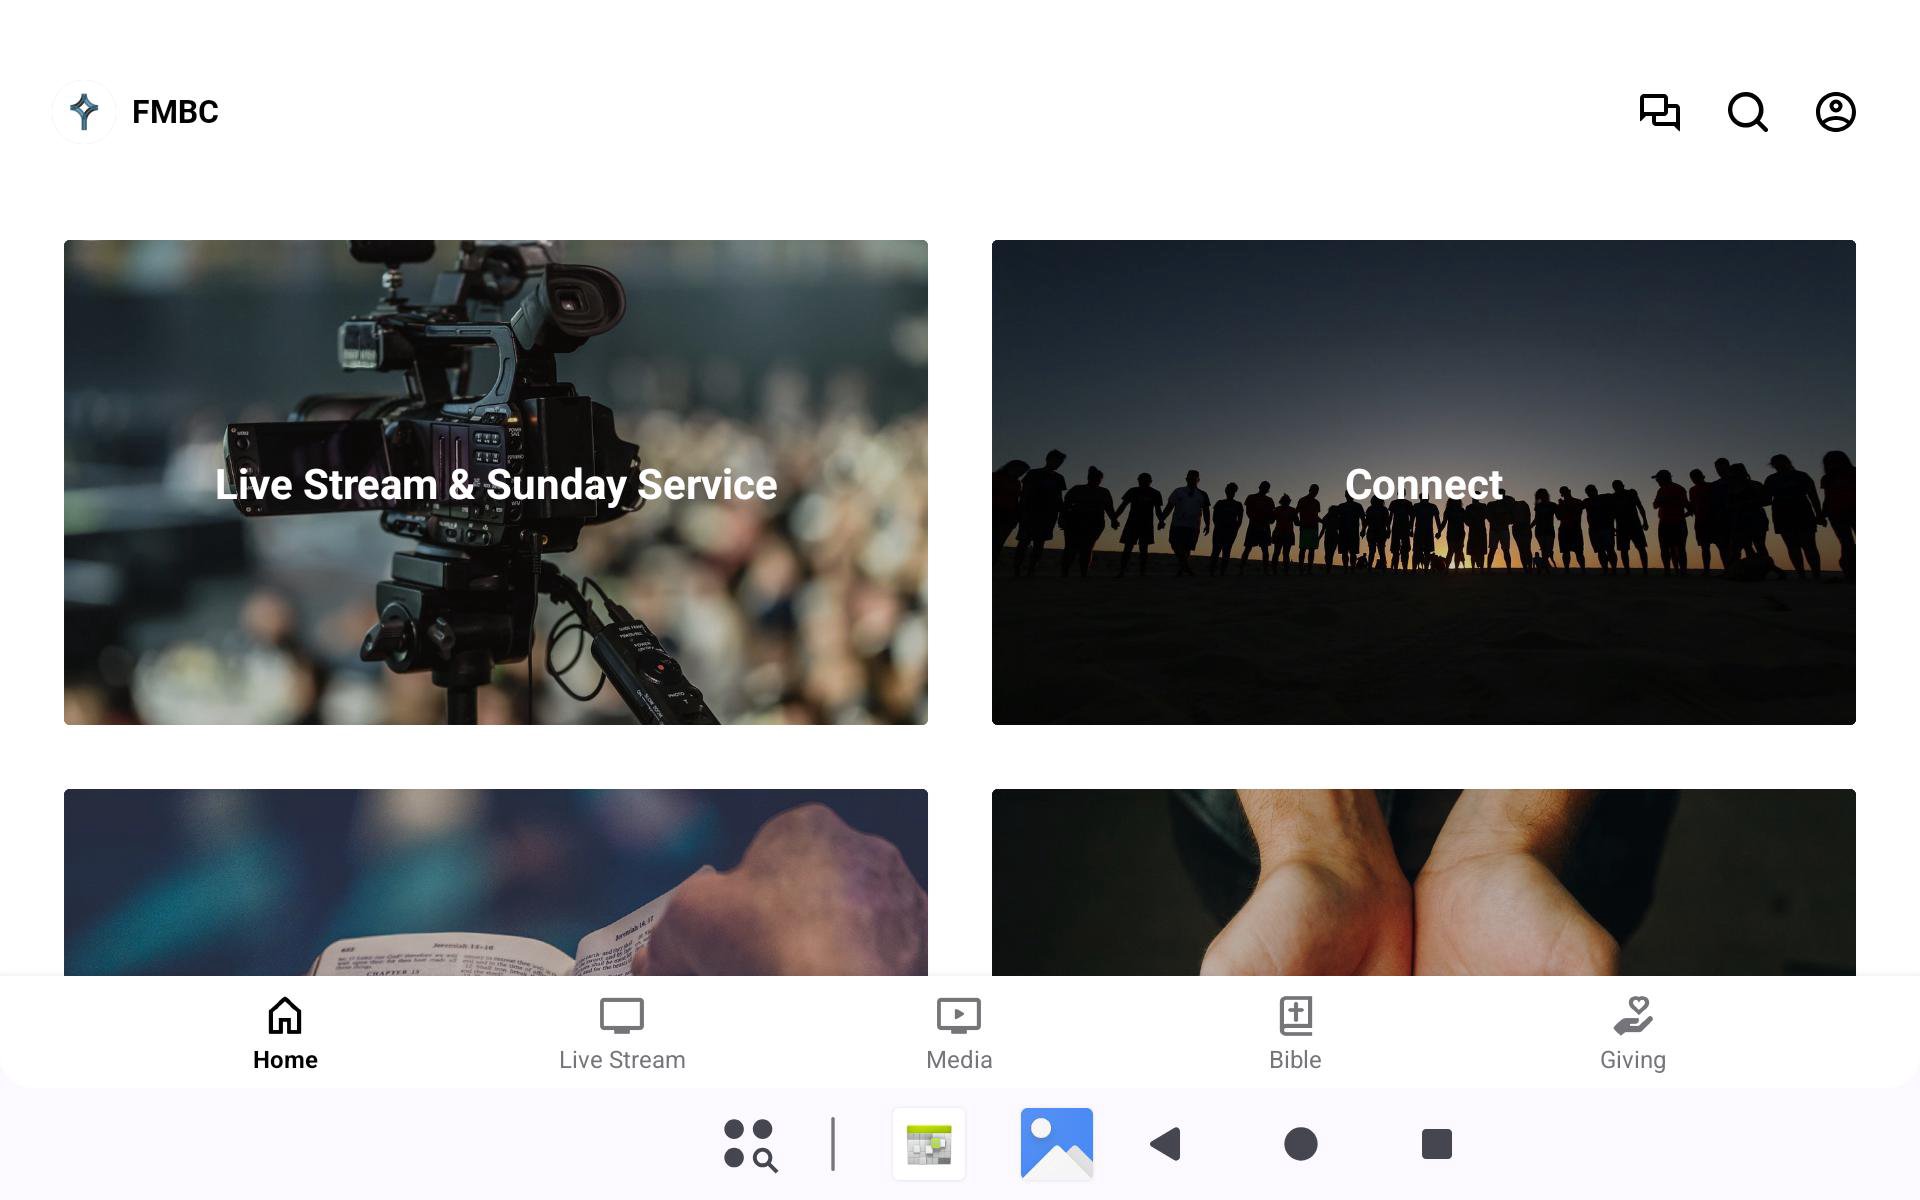Screen dimensions: 1920x1200
Task: Open Live Stream & Sunday Service tile
Action: click(x=496, y=482)
